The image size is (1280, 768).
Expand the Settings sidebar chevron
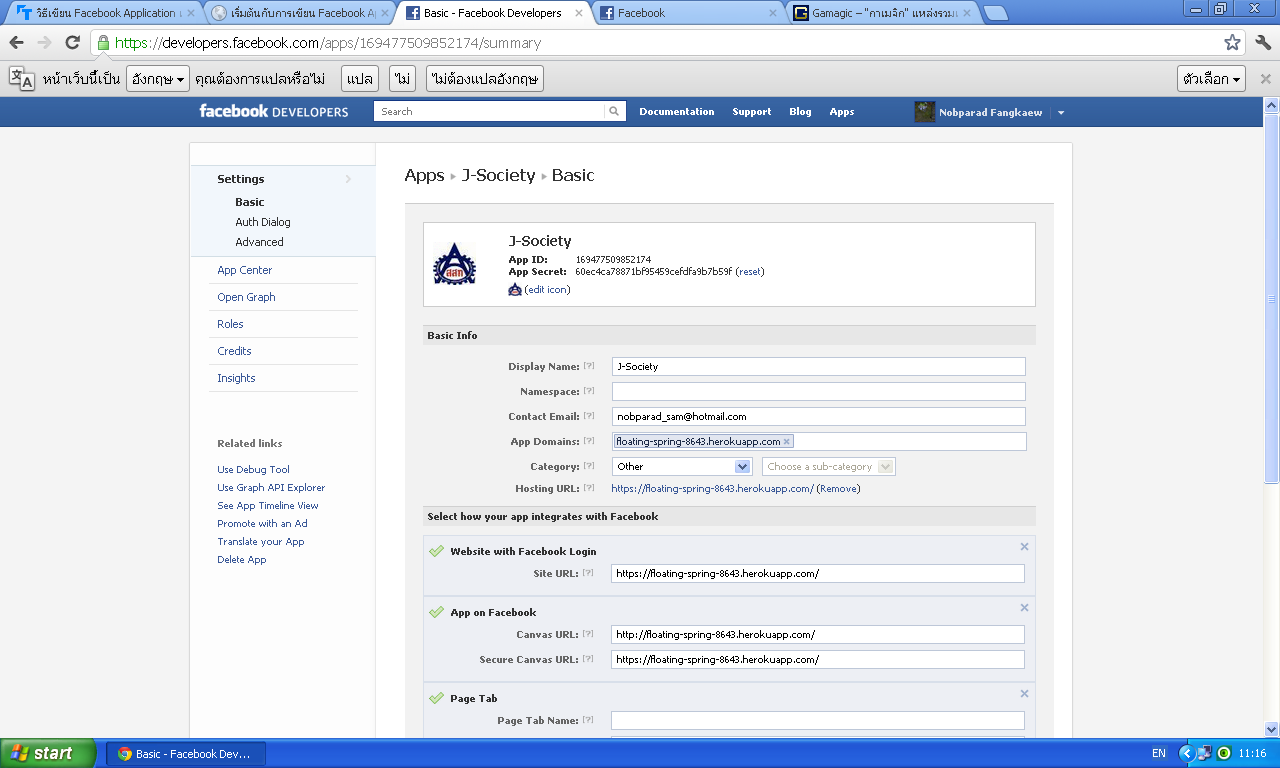point(348,179)
